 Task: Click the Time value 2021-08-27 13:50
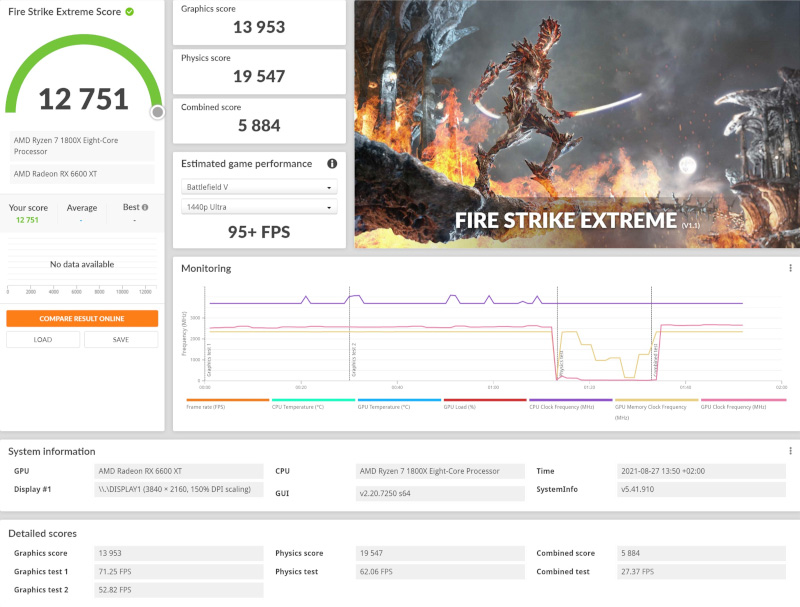click(701, 471)
